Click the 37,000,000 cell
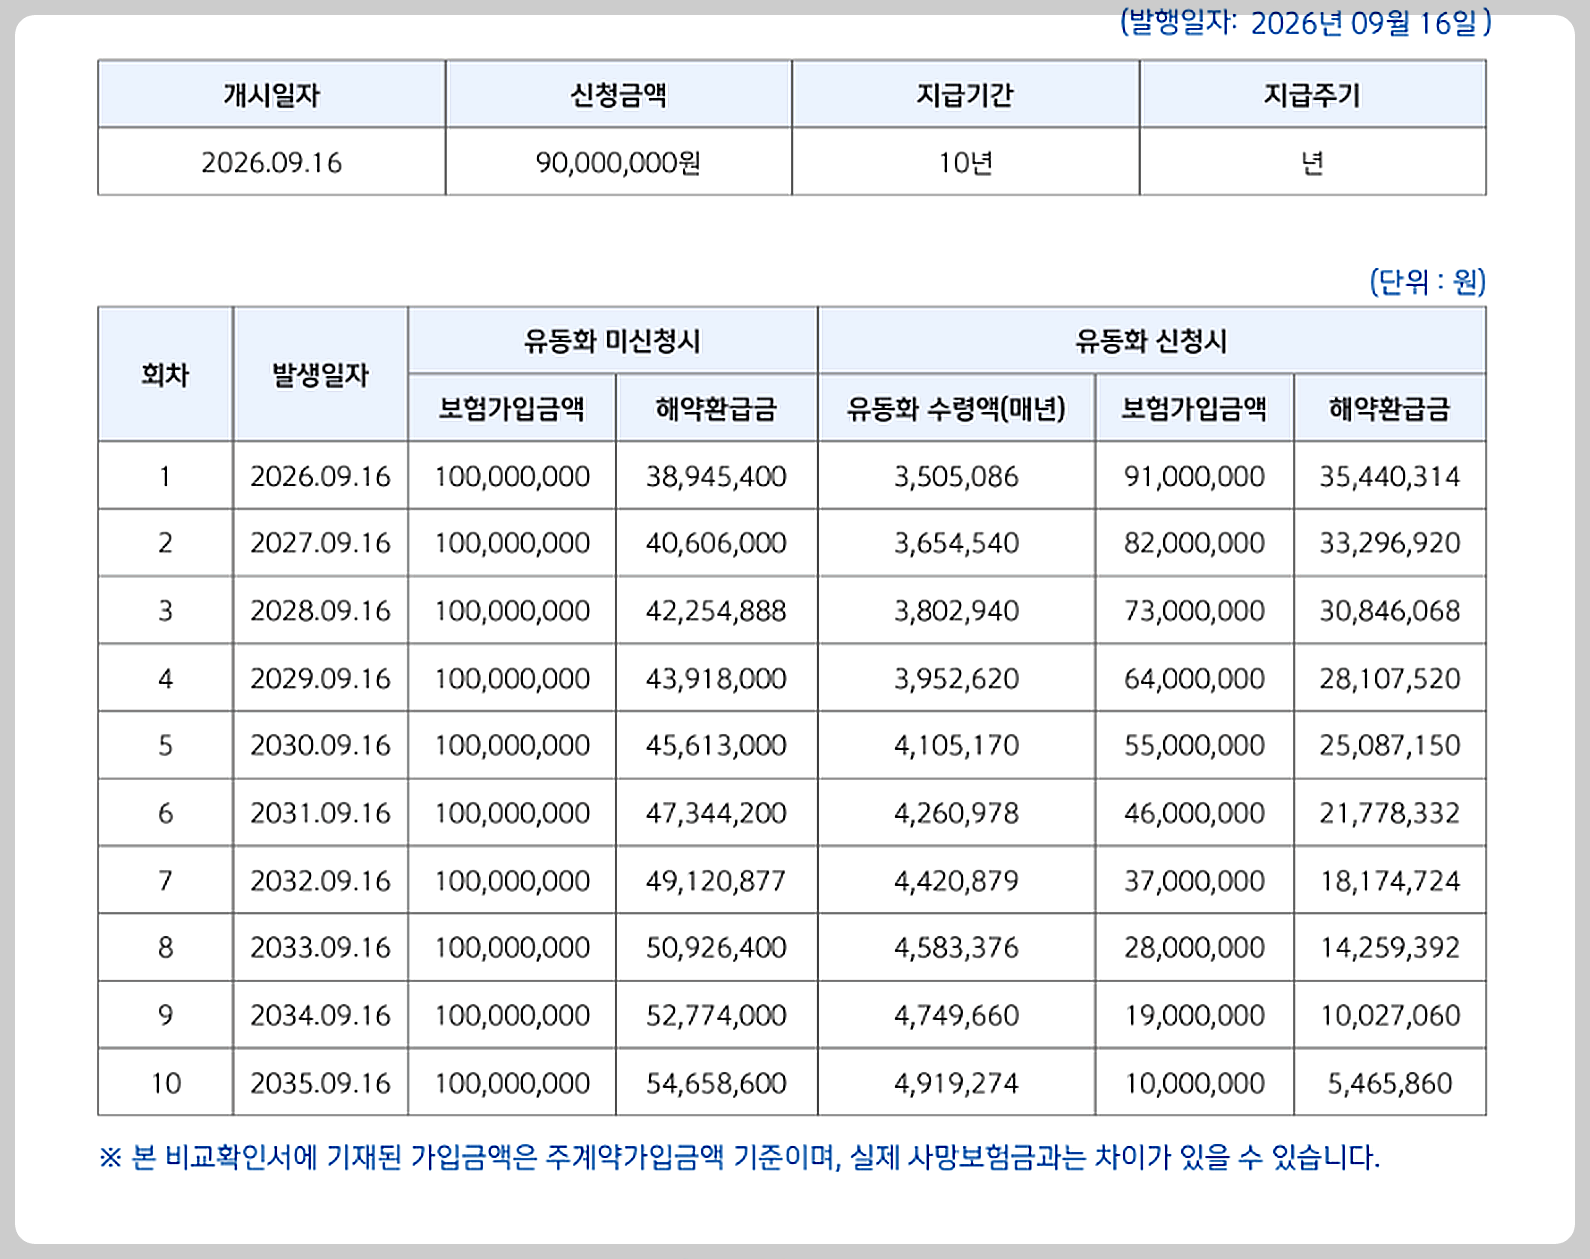Screen dimensions: 1590x1259 1194,881
